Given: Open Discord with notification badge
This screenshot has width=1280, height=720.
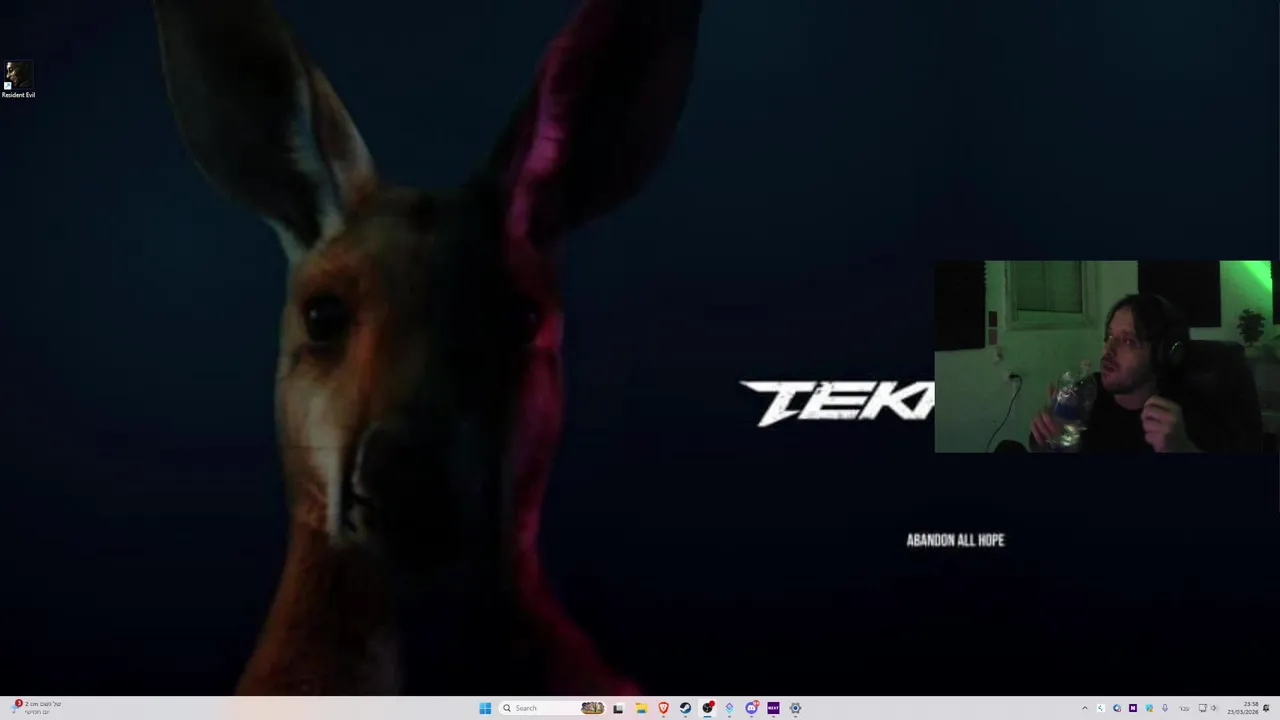Looking at the screenshot, I should (x=751, y=708).
